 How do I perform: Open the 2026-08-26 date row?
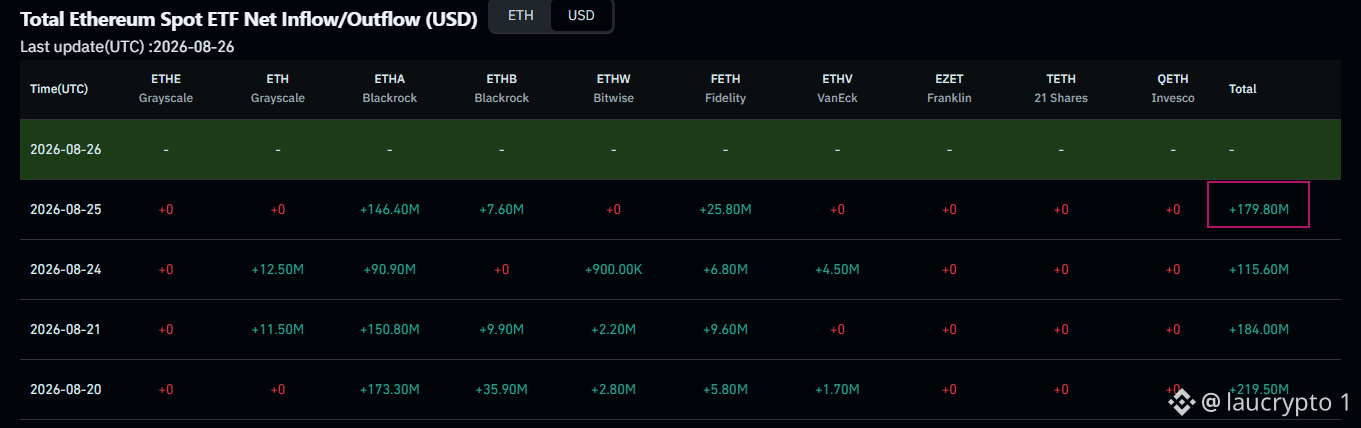(x=680, y=149)
